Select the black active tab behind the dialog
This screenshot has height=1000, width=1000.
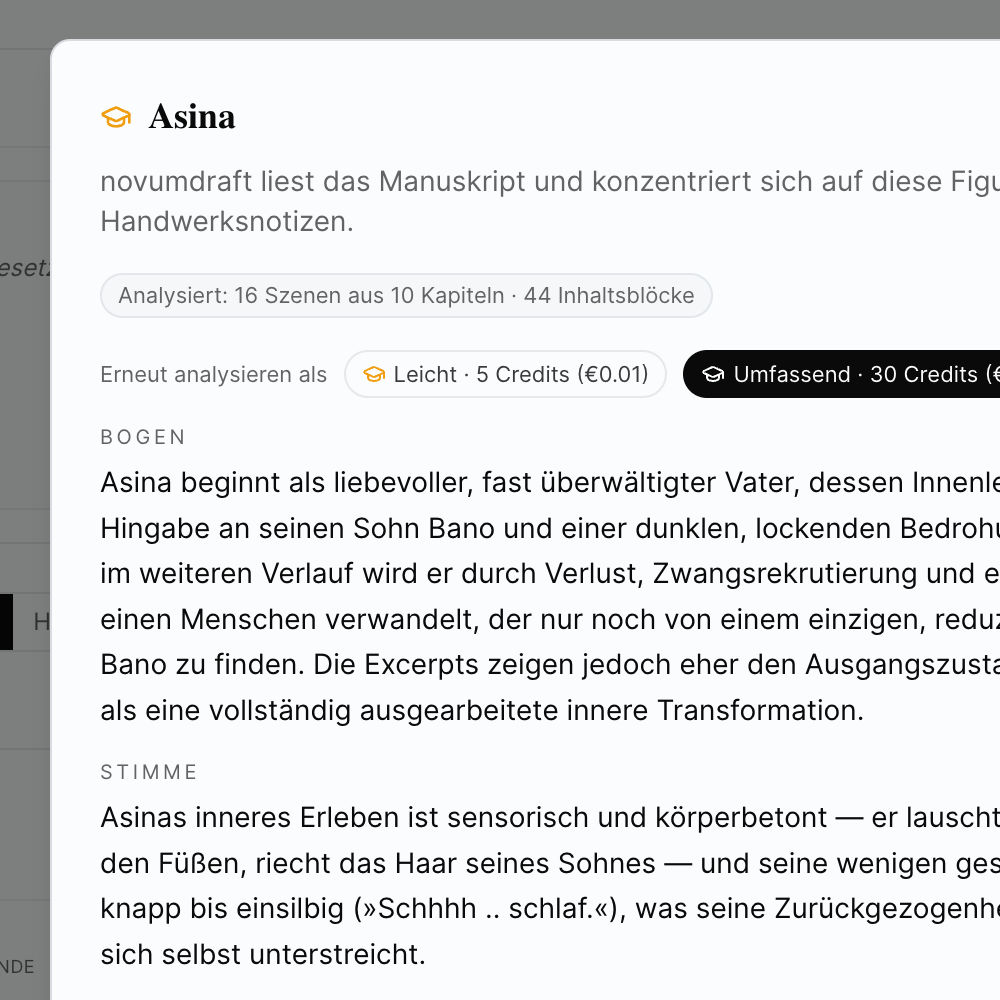6,622
